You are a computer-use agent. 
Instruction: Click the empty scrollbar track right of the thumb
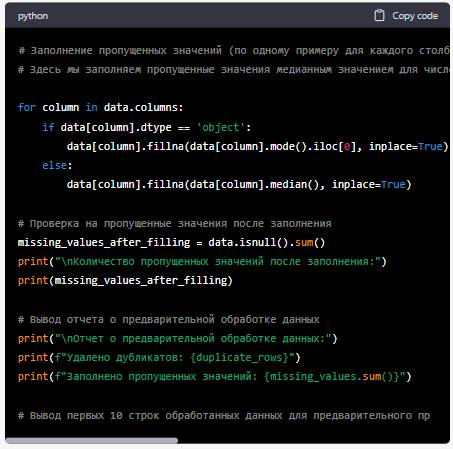(313, 441)
